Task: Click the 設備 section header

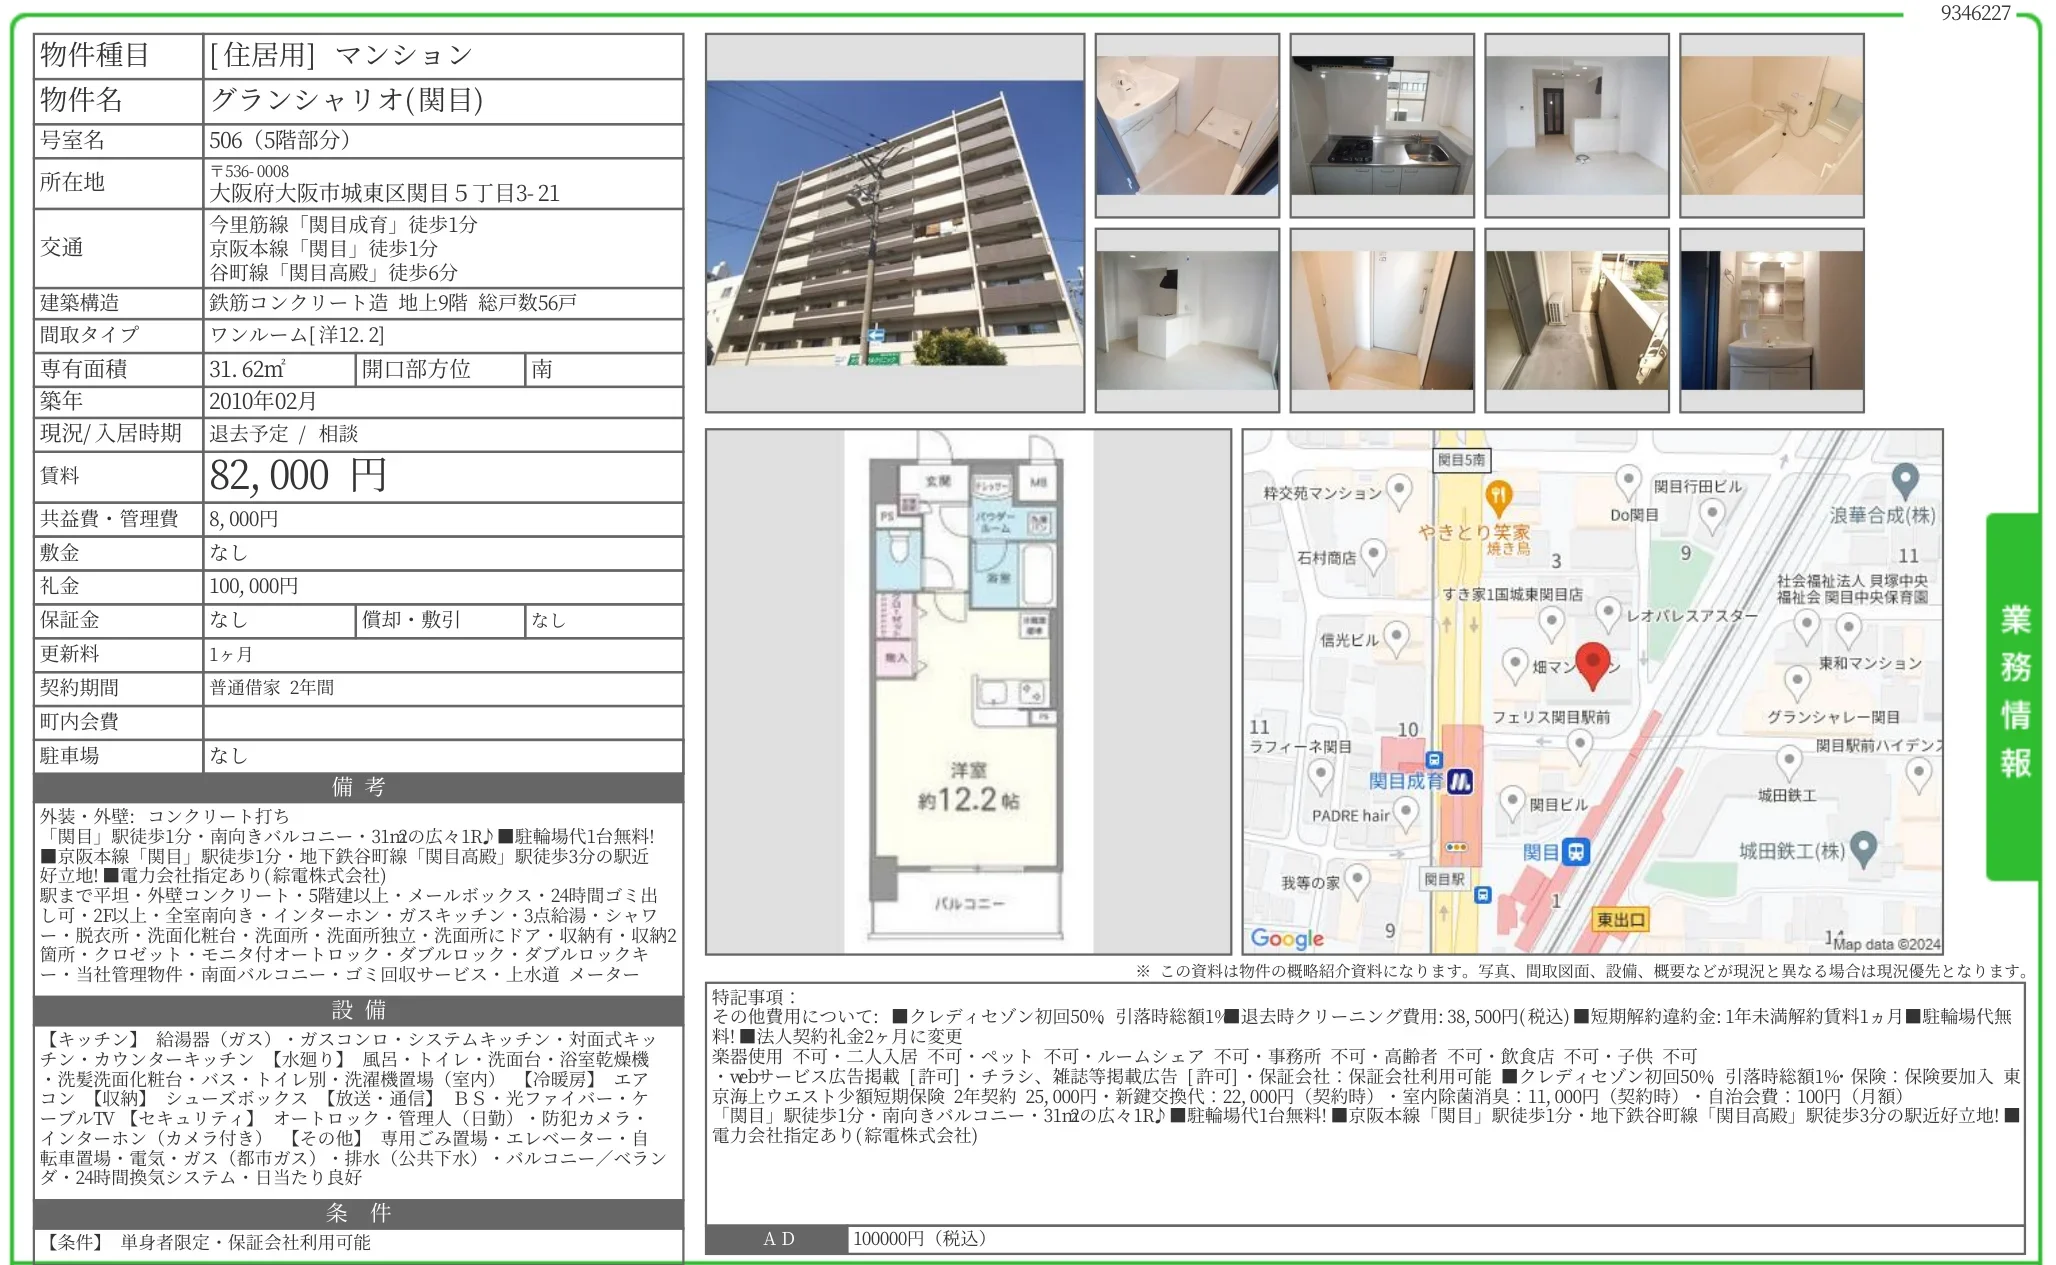Action: pos(358,1010)
